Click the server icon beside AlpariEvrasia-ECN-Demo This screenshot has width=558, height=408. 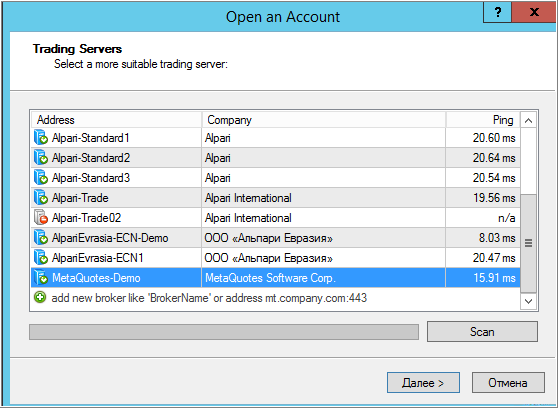click(41, 237)
